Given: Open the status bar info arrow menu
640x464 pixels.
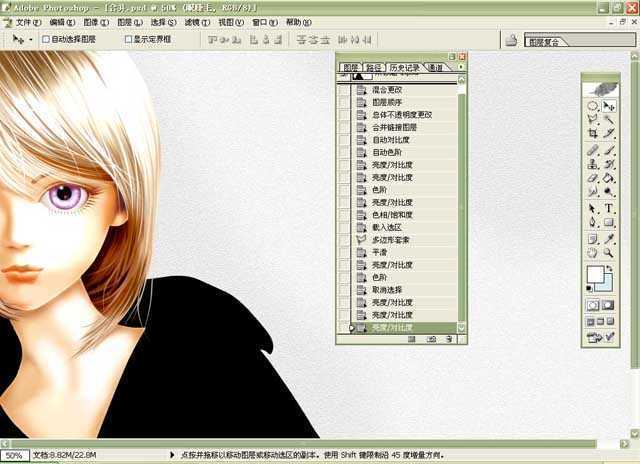Looking at the screenshot, I should [x=172, y=455].
